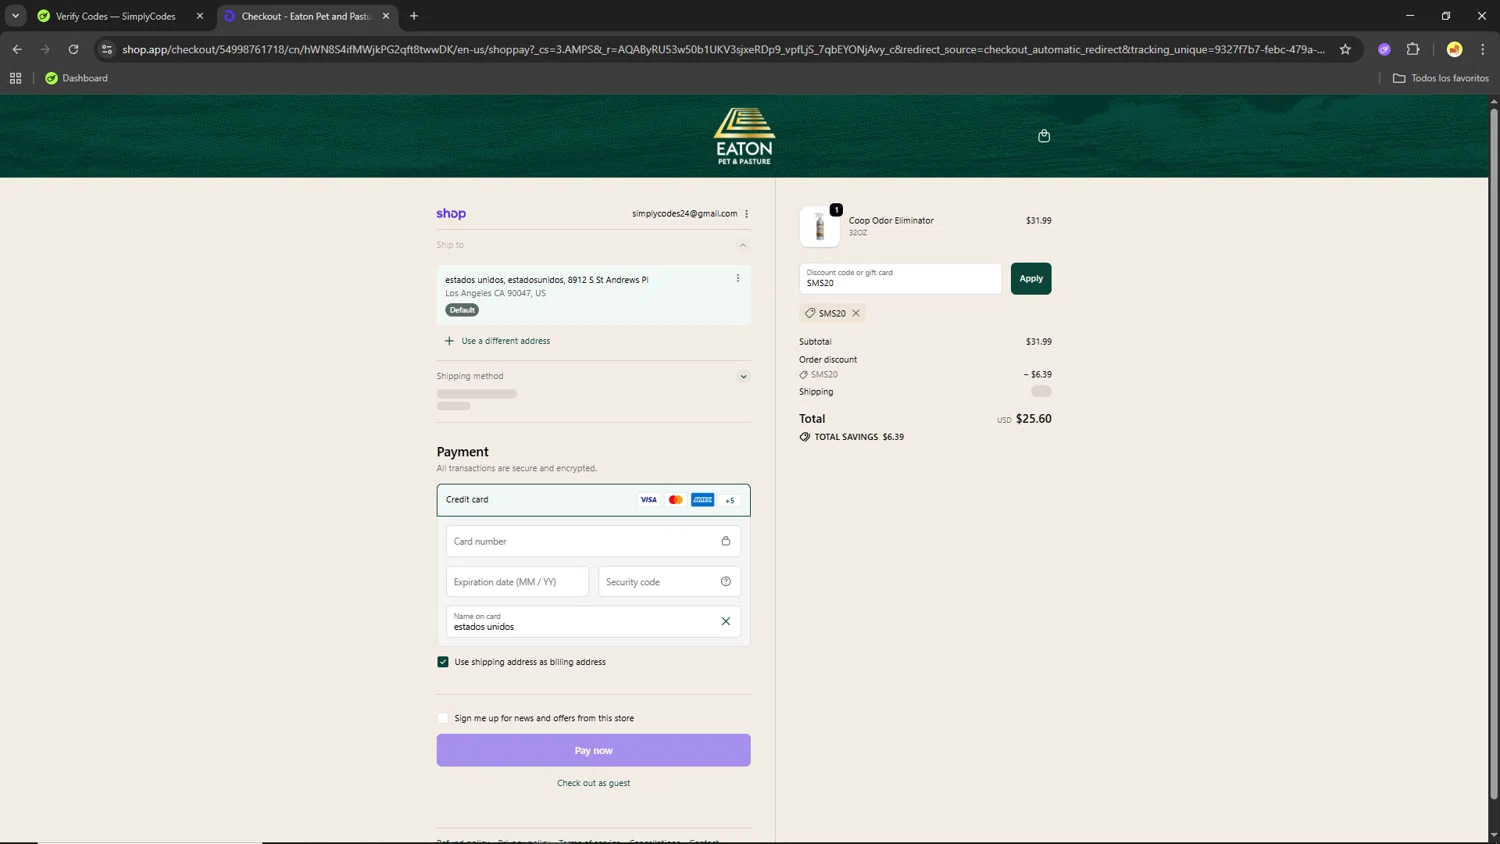Remove the SMS20 discount tag
Screen dimensions: 1500x844
[856, 313]
